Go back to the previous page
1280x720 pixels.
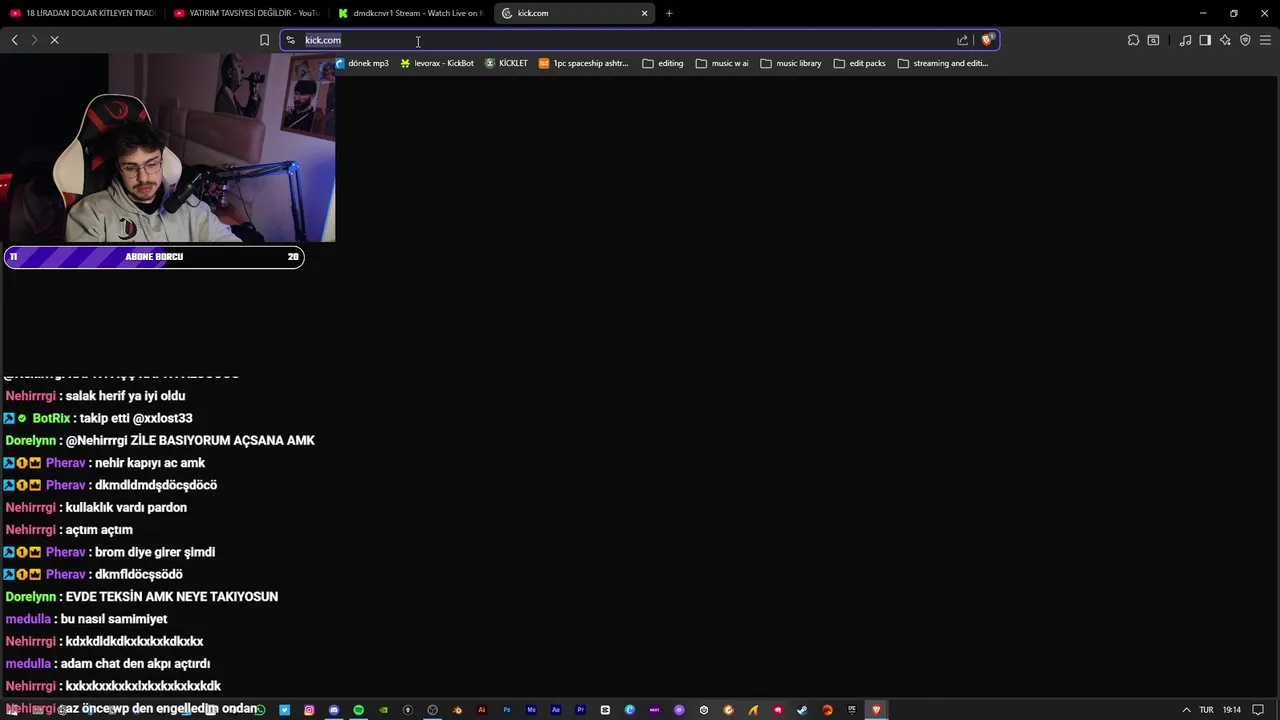coord(14,40)
